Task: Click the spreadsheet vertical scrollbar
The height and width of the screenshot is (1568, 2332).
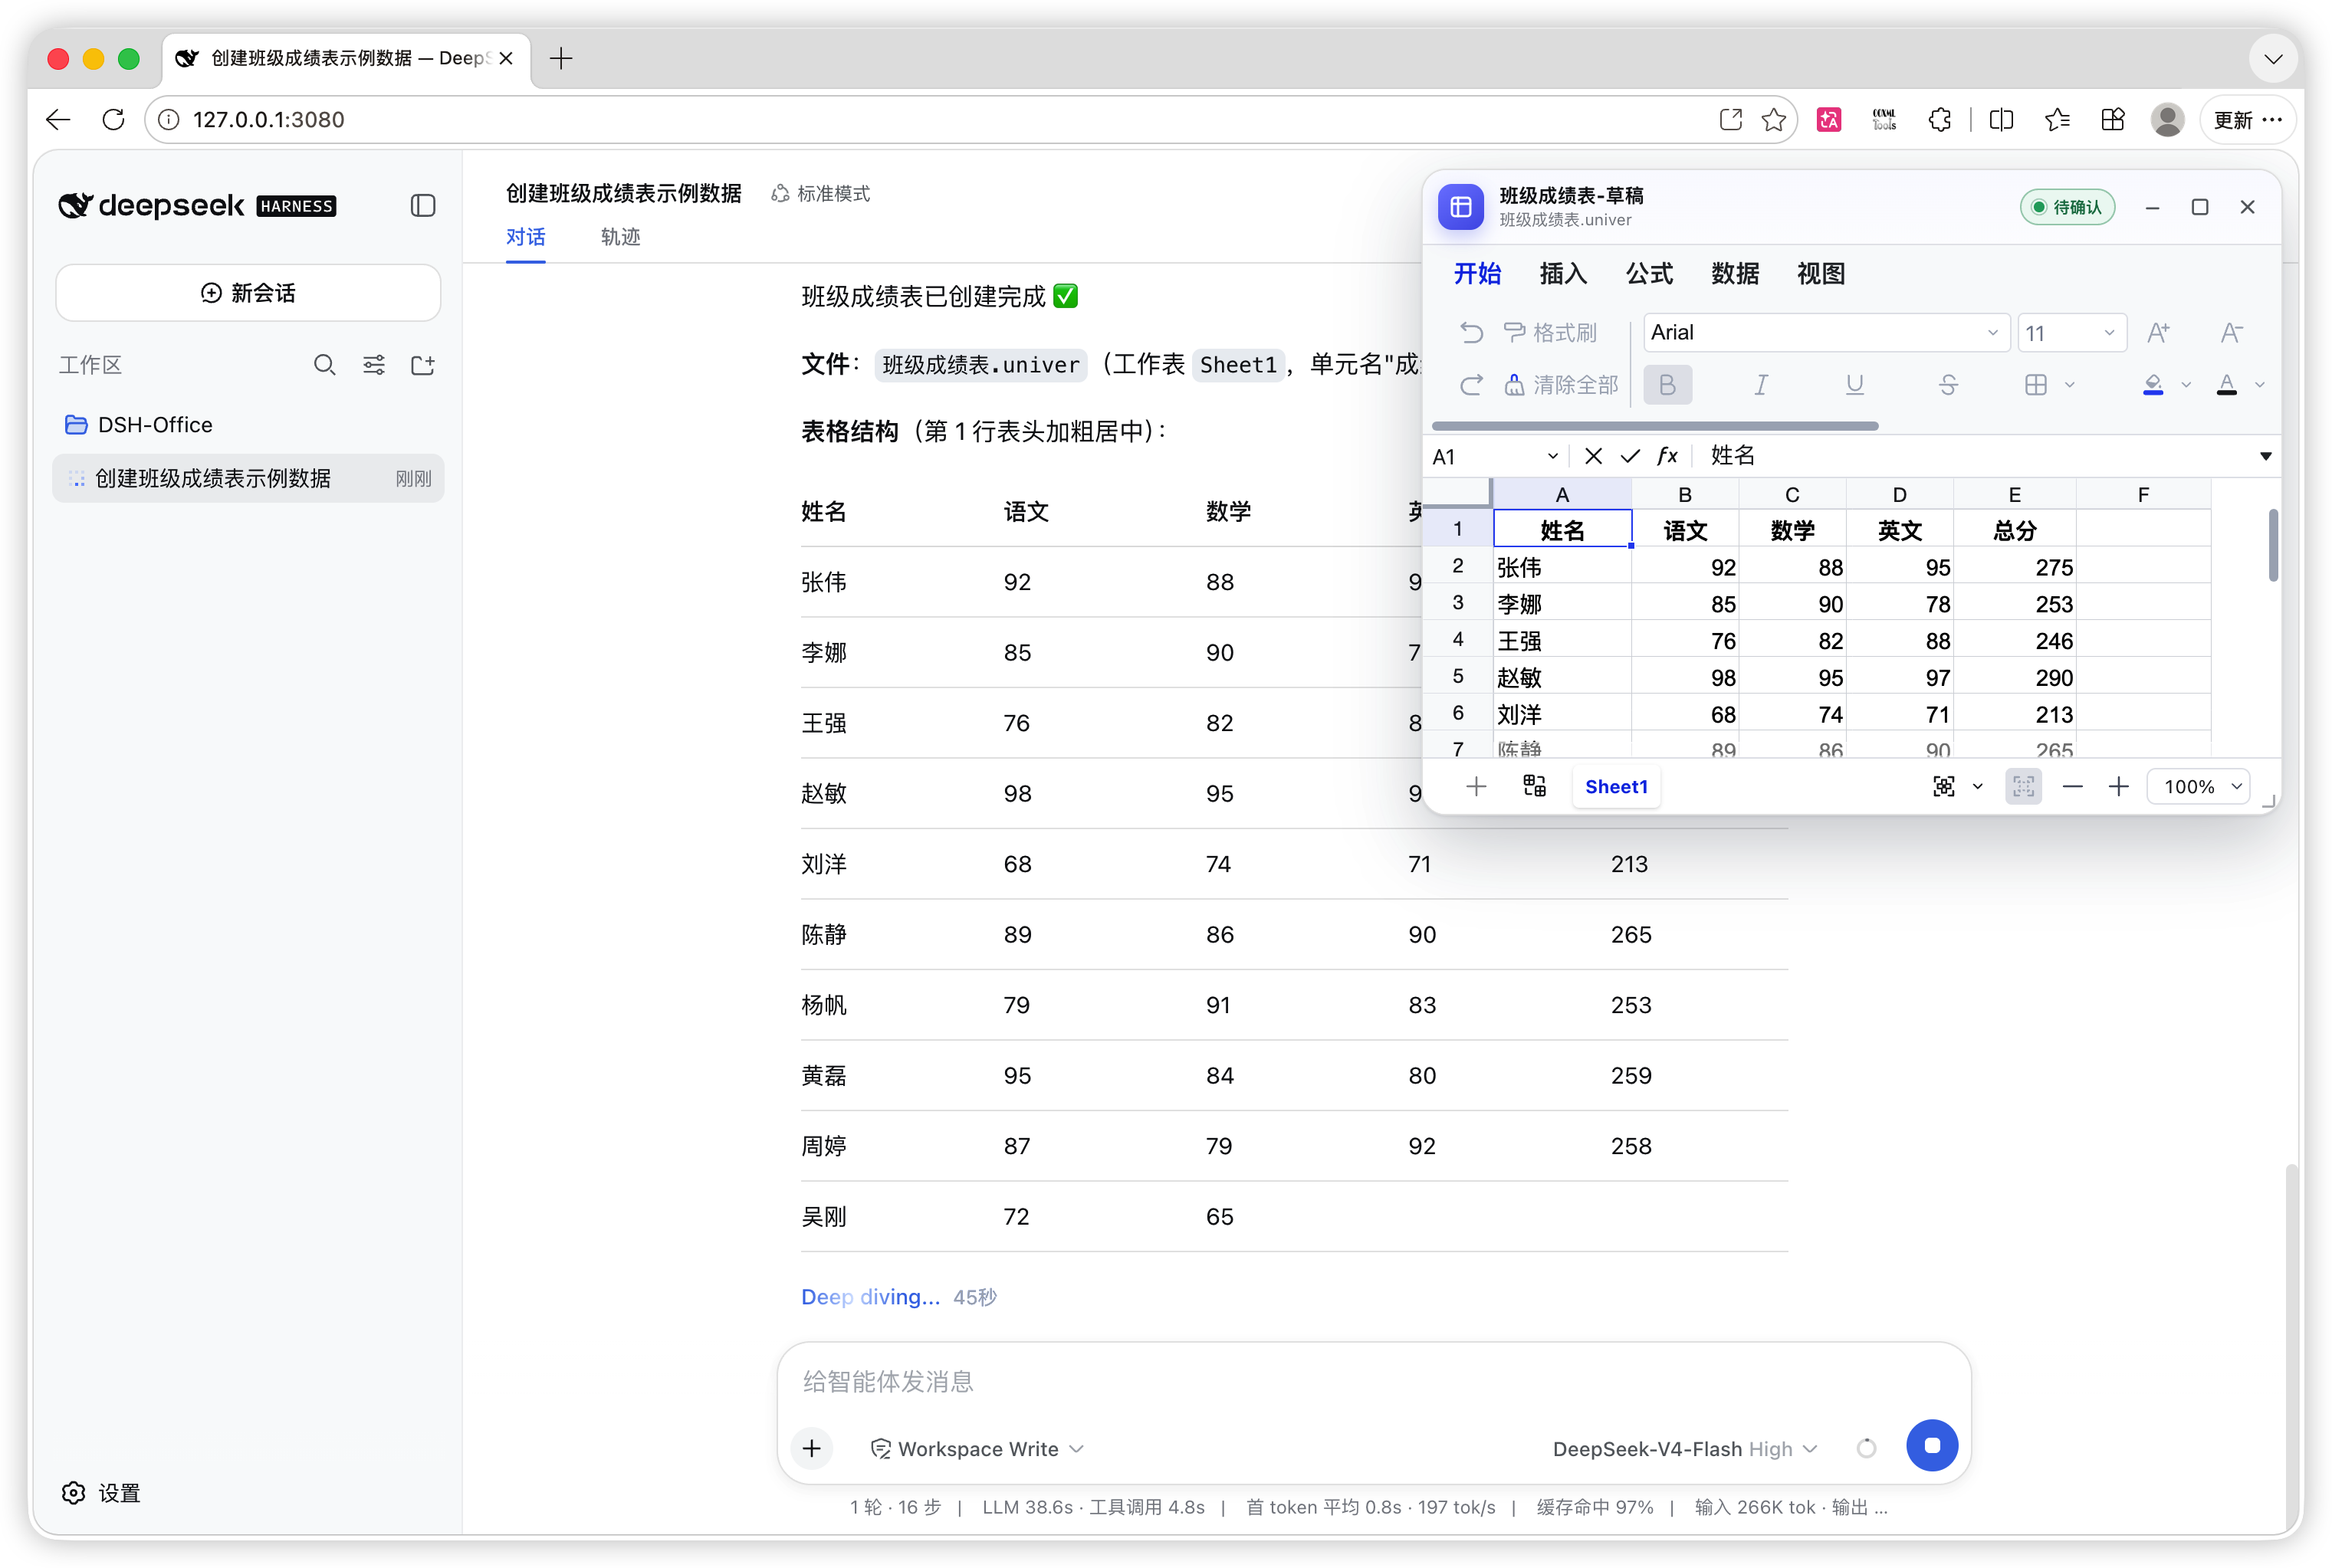Action: (2273, 546)
